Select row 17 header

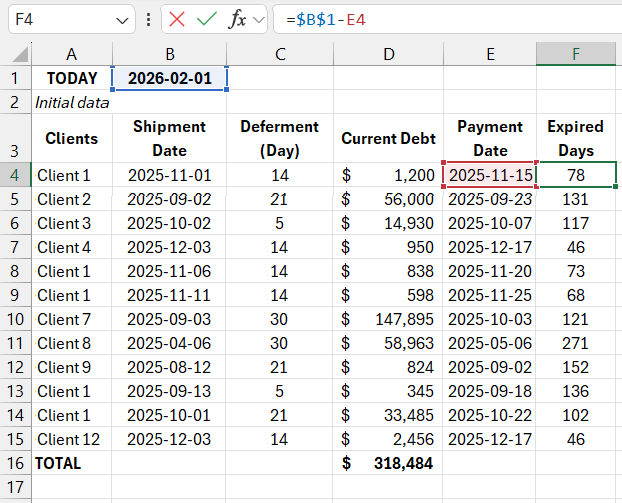click(x=15, y=487)
